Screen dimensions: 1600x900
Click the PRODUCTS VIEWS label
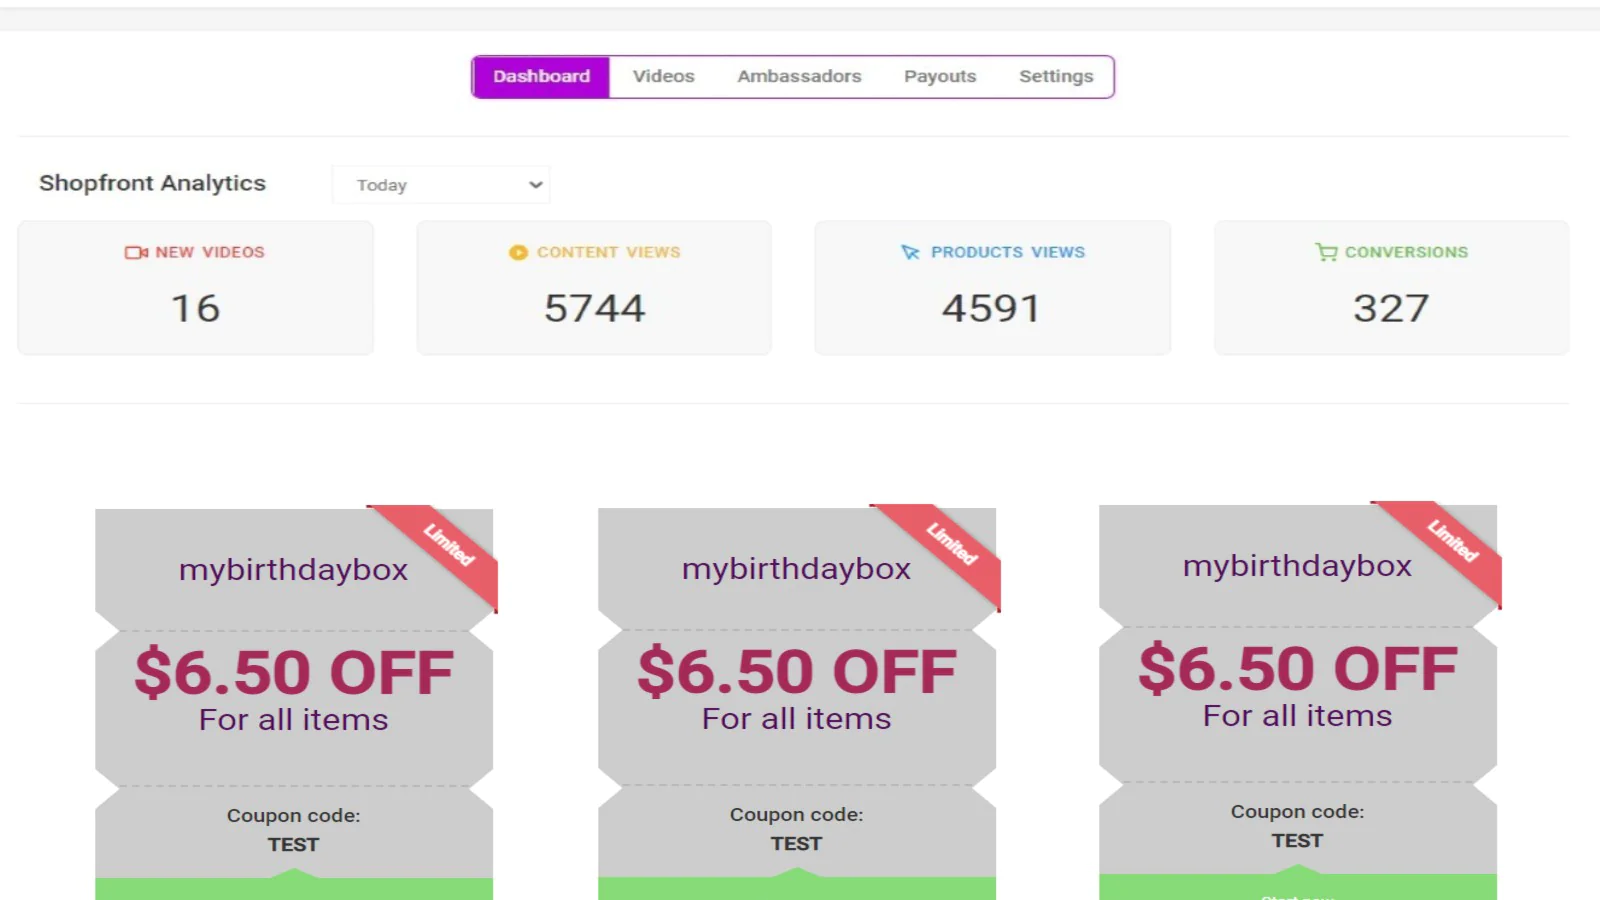tap(1008, 253)
